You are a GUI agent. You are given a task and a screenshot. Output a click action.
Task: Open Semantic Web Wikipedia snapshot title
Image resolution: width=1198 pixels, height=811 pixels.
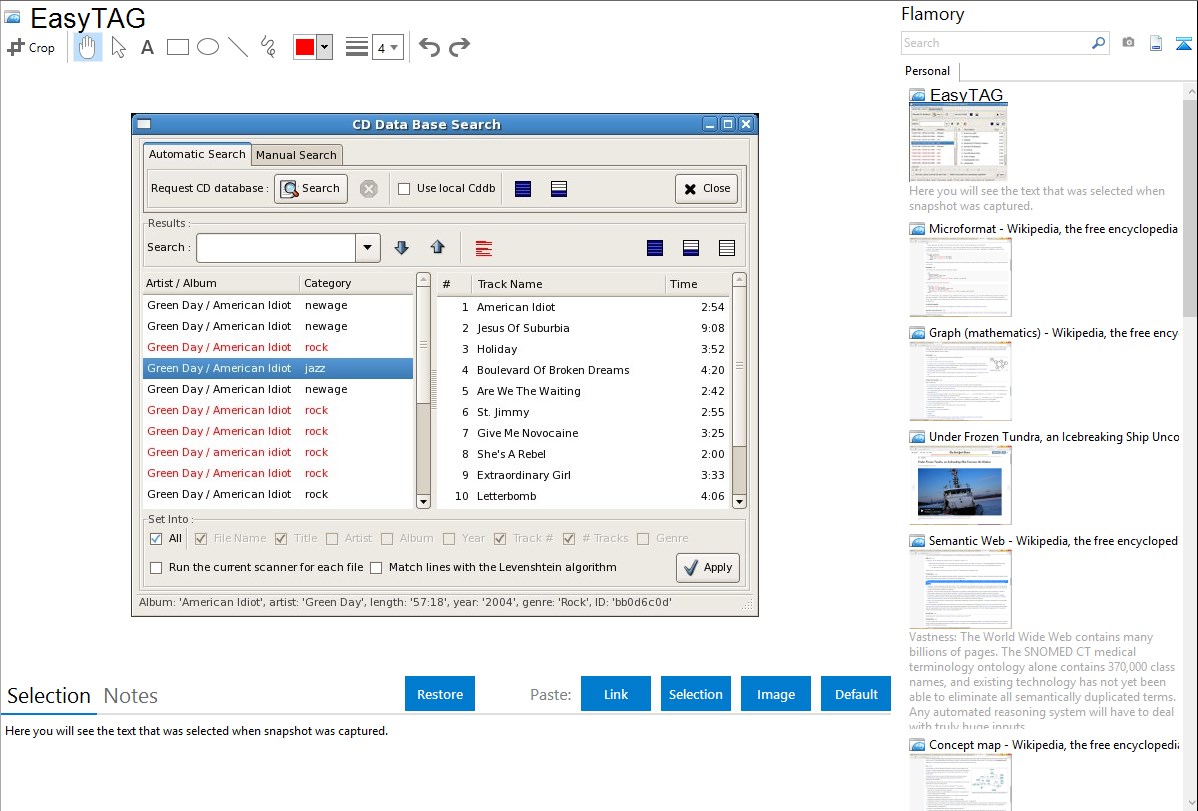coord(1053,541)
